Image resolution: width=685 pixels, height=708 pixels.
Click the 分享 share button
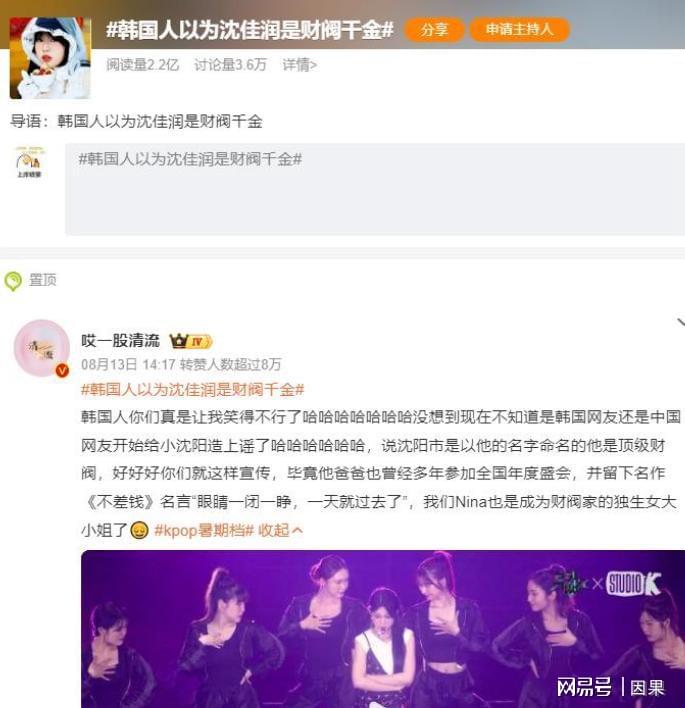[434, 30]
